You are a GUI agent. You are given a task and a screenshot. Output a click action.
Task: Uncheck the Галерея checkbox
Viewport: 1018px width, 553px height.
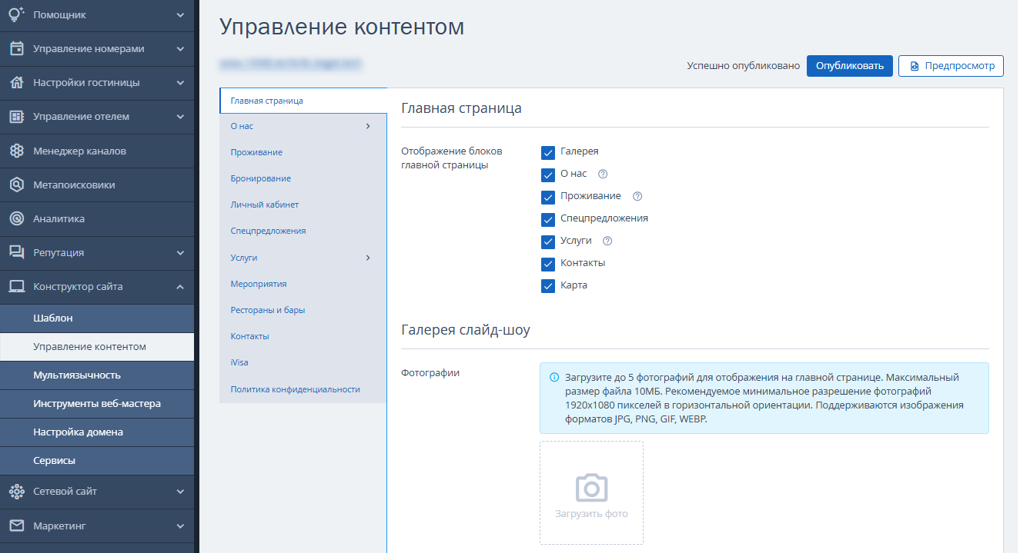[548, 152]
